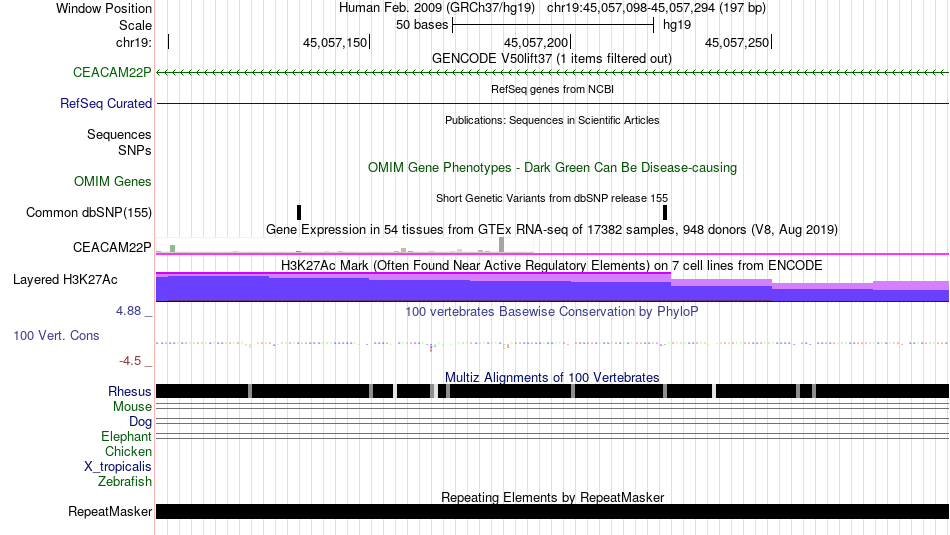
Task: Open H3K27Ac Mark ENCODE track title
Action: point(552,265)
